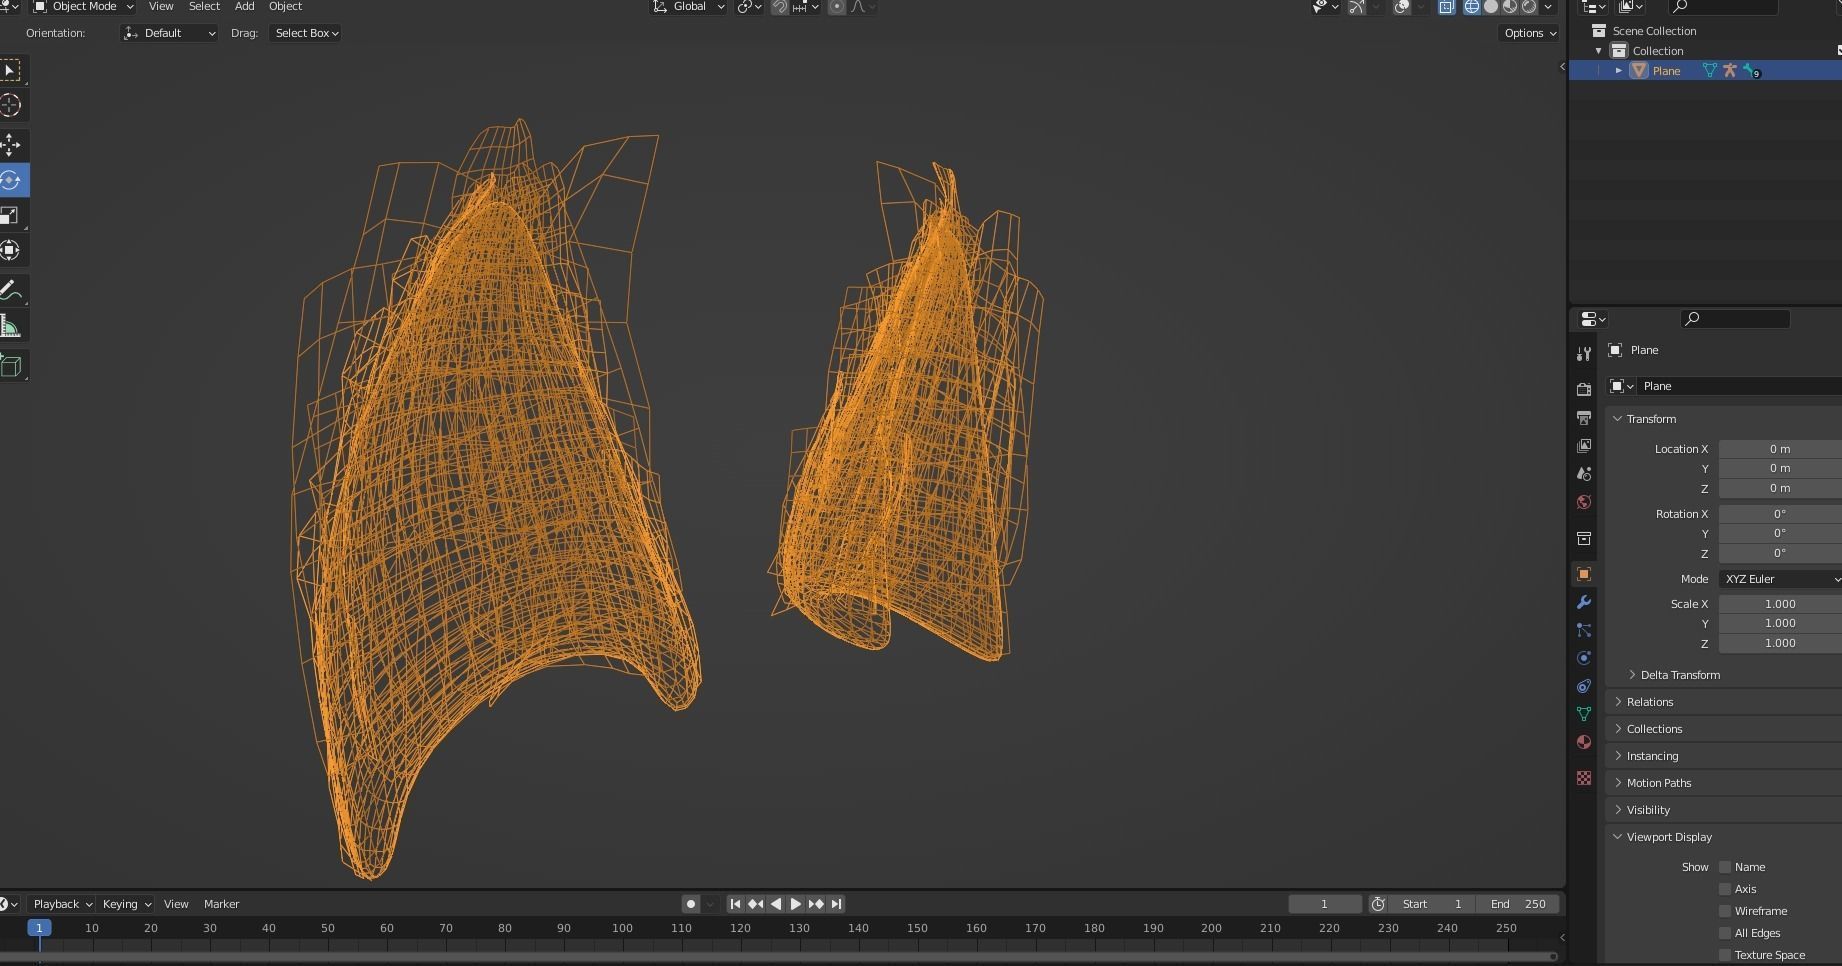
Task: Toggle timeline auto keying record button
Action: (690, 904)
